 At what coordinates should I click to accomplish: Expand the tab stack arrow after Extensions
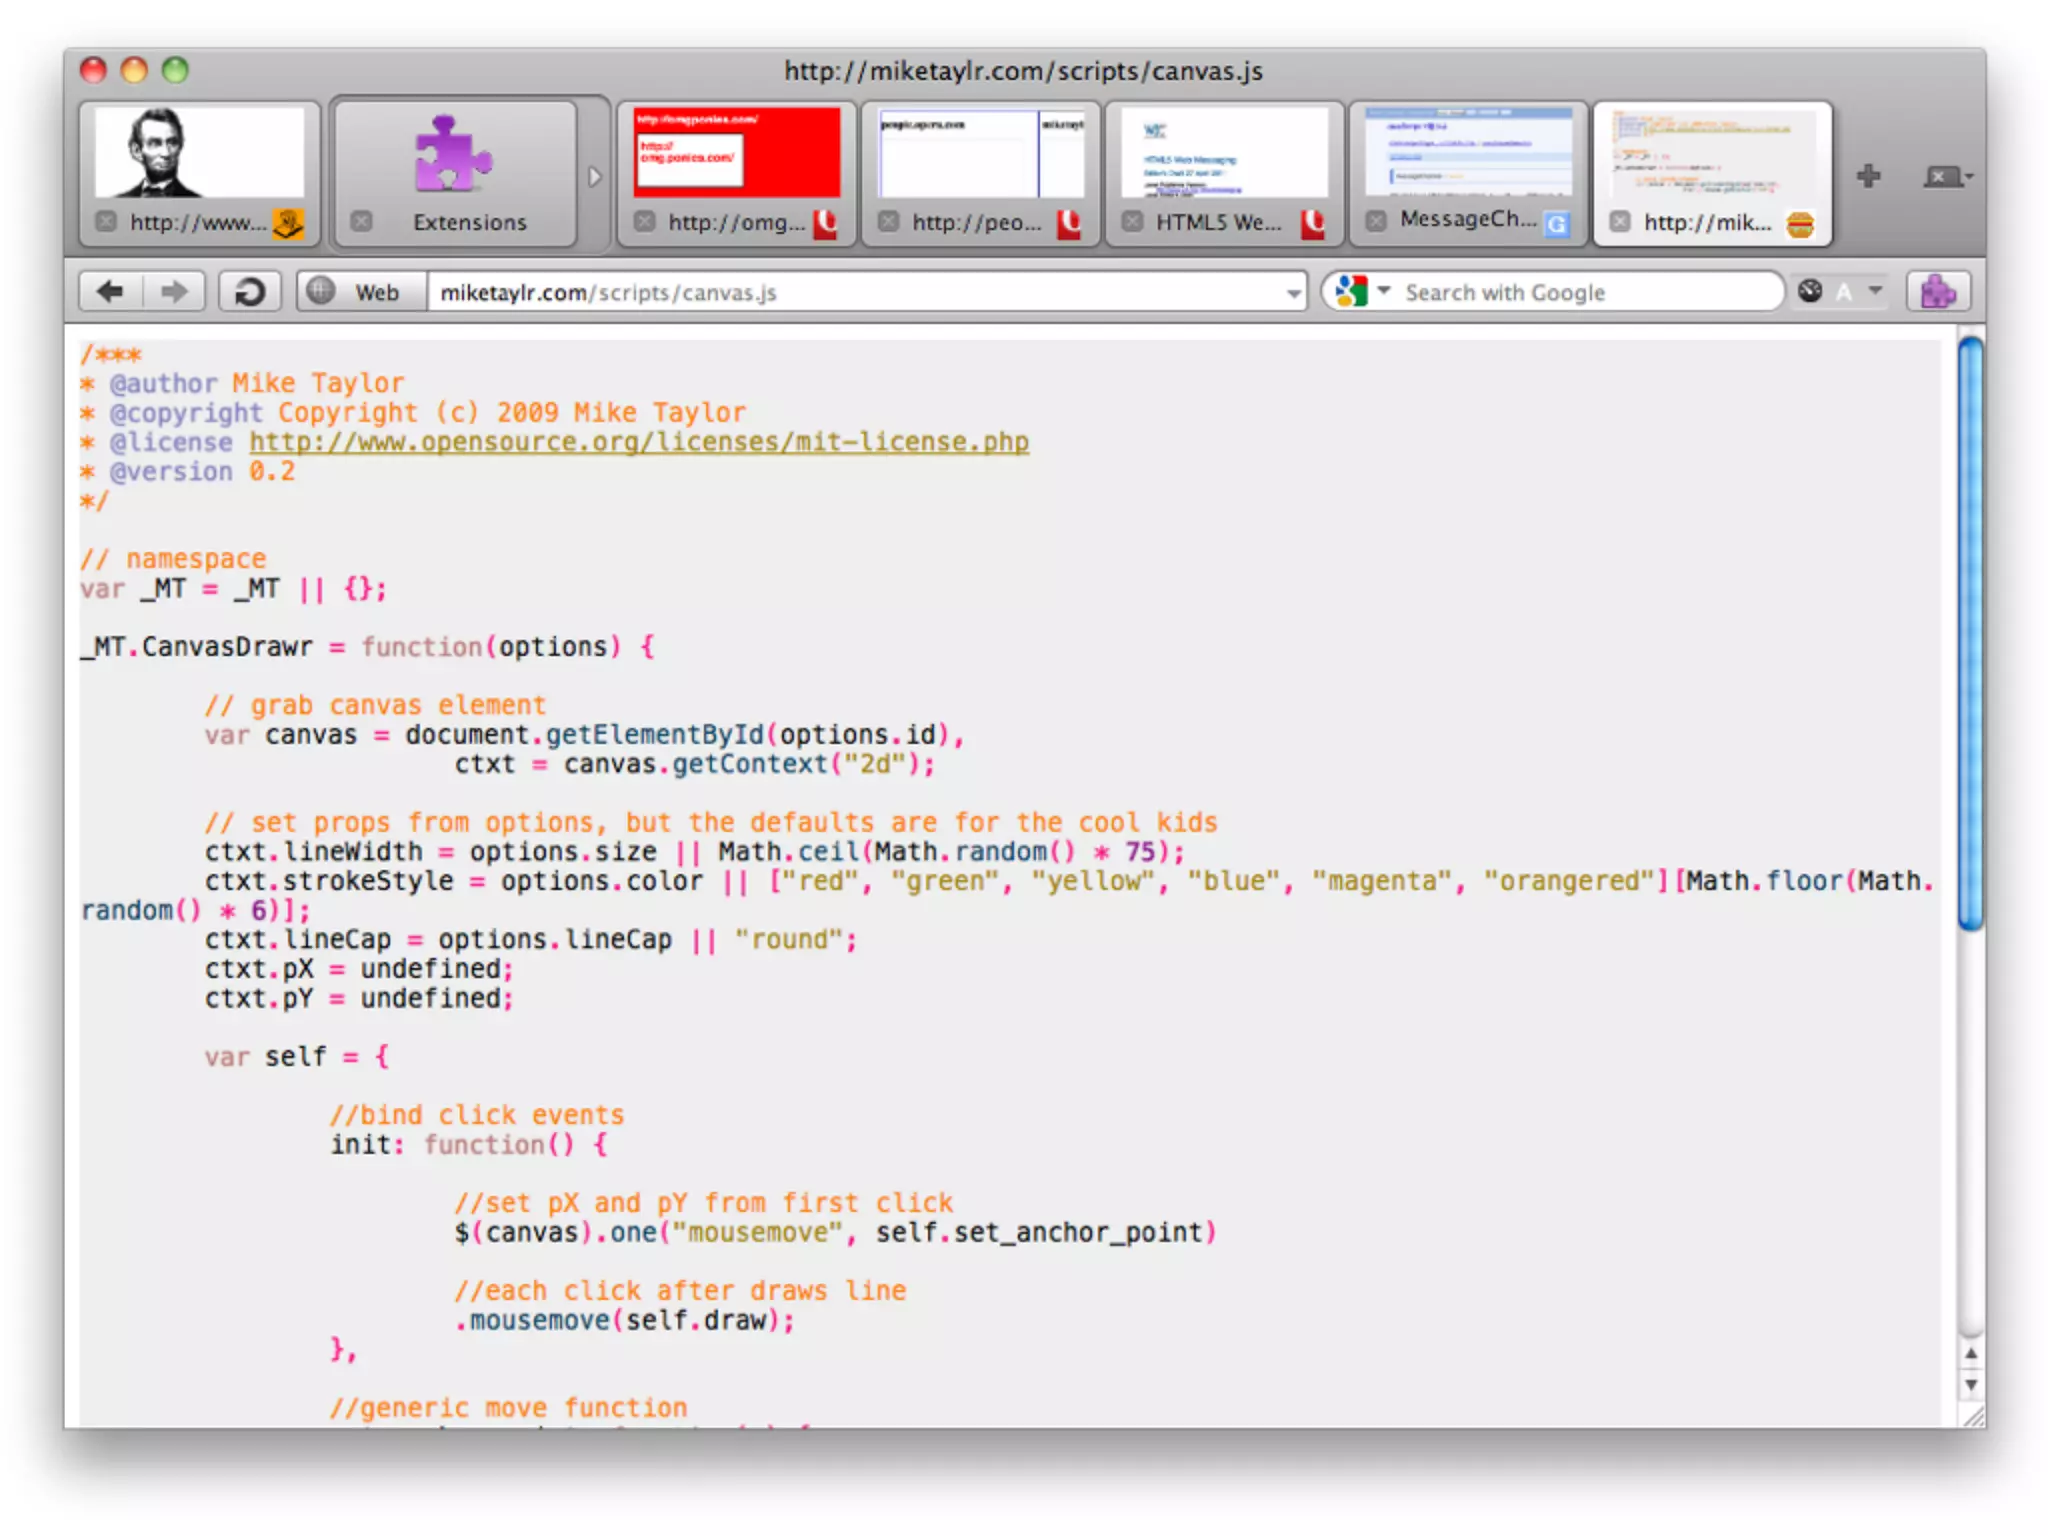click(595, 177)
